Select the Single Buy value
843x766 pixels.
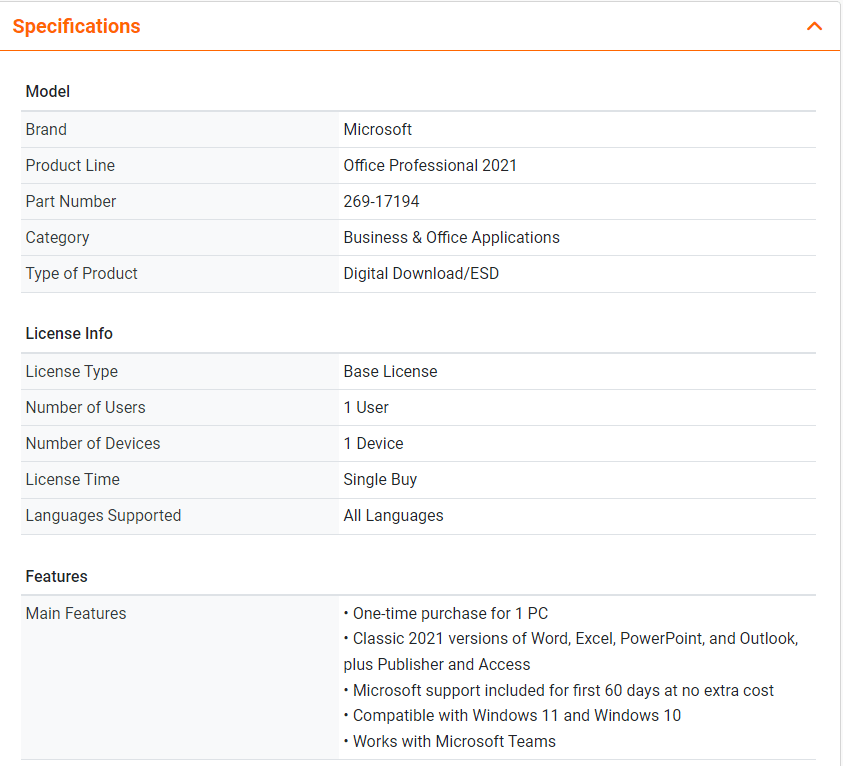(x=380, y=479)
